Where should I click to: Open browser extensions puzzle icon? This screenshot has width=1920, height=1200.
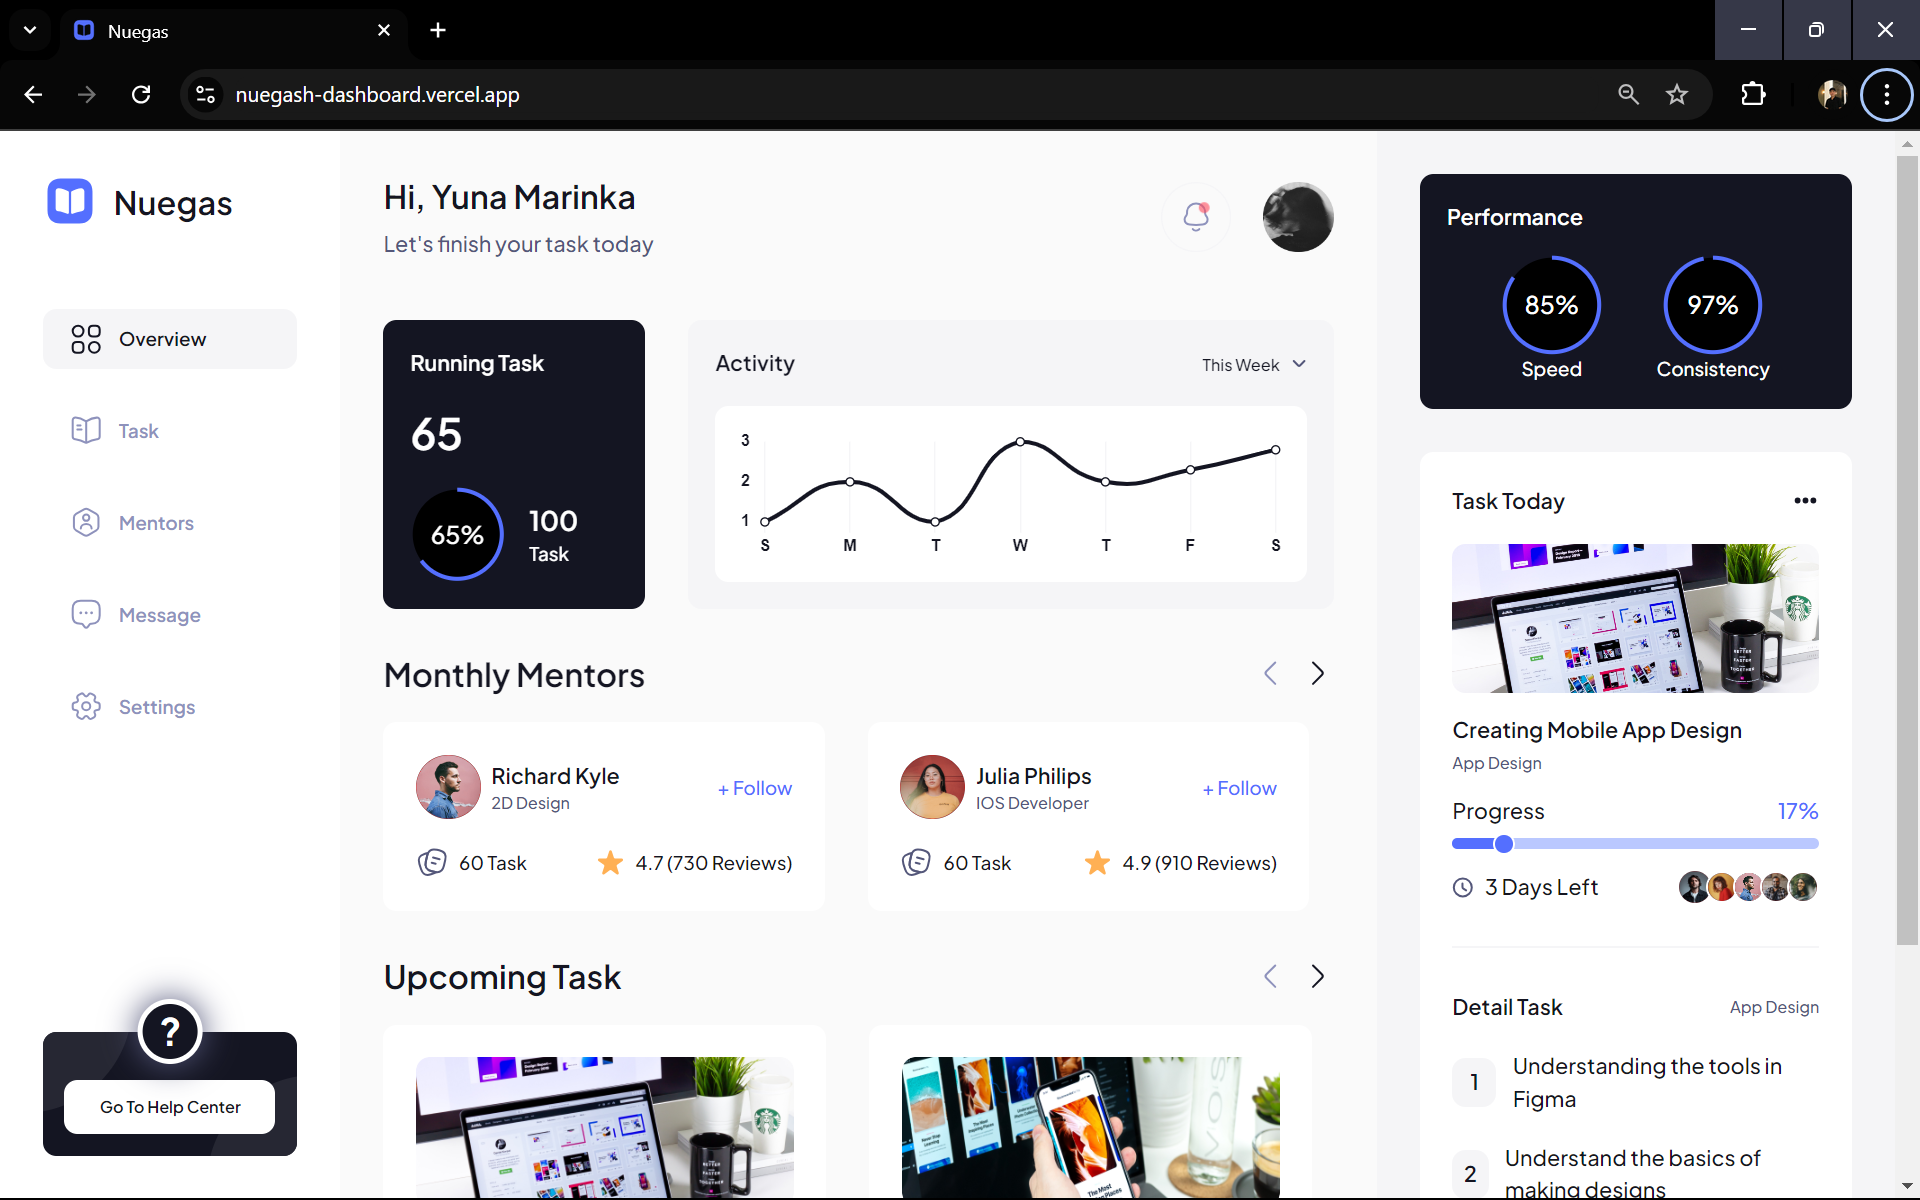[1753, 94]
